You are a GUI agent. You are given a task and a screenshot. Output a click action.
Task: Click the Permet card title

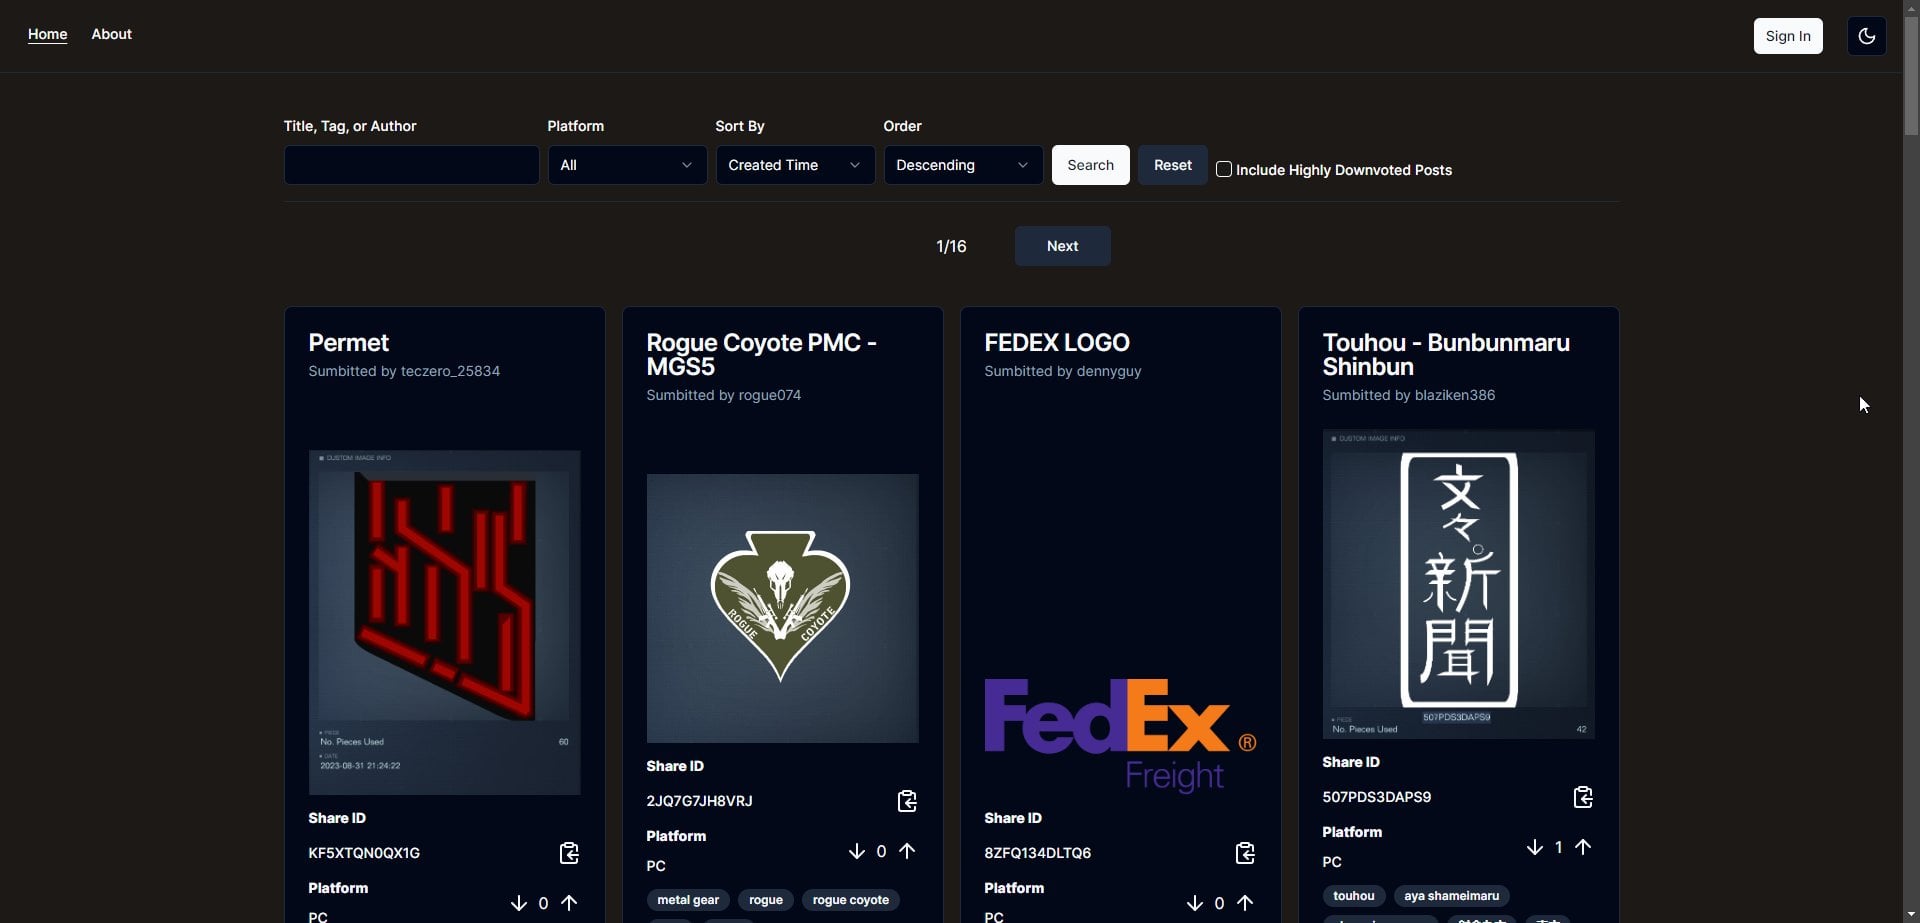coord(348,343)
